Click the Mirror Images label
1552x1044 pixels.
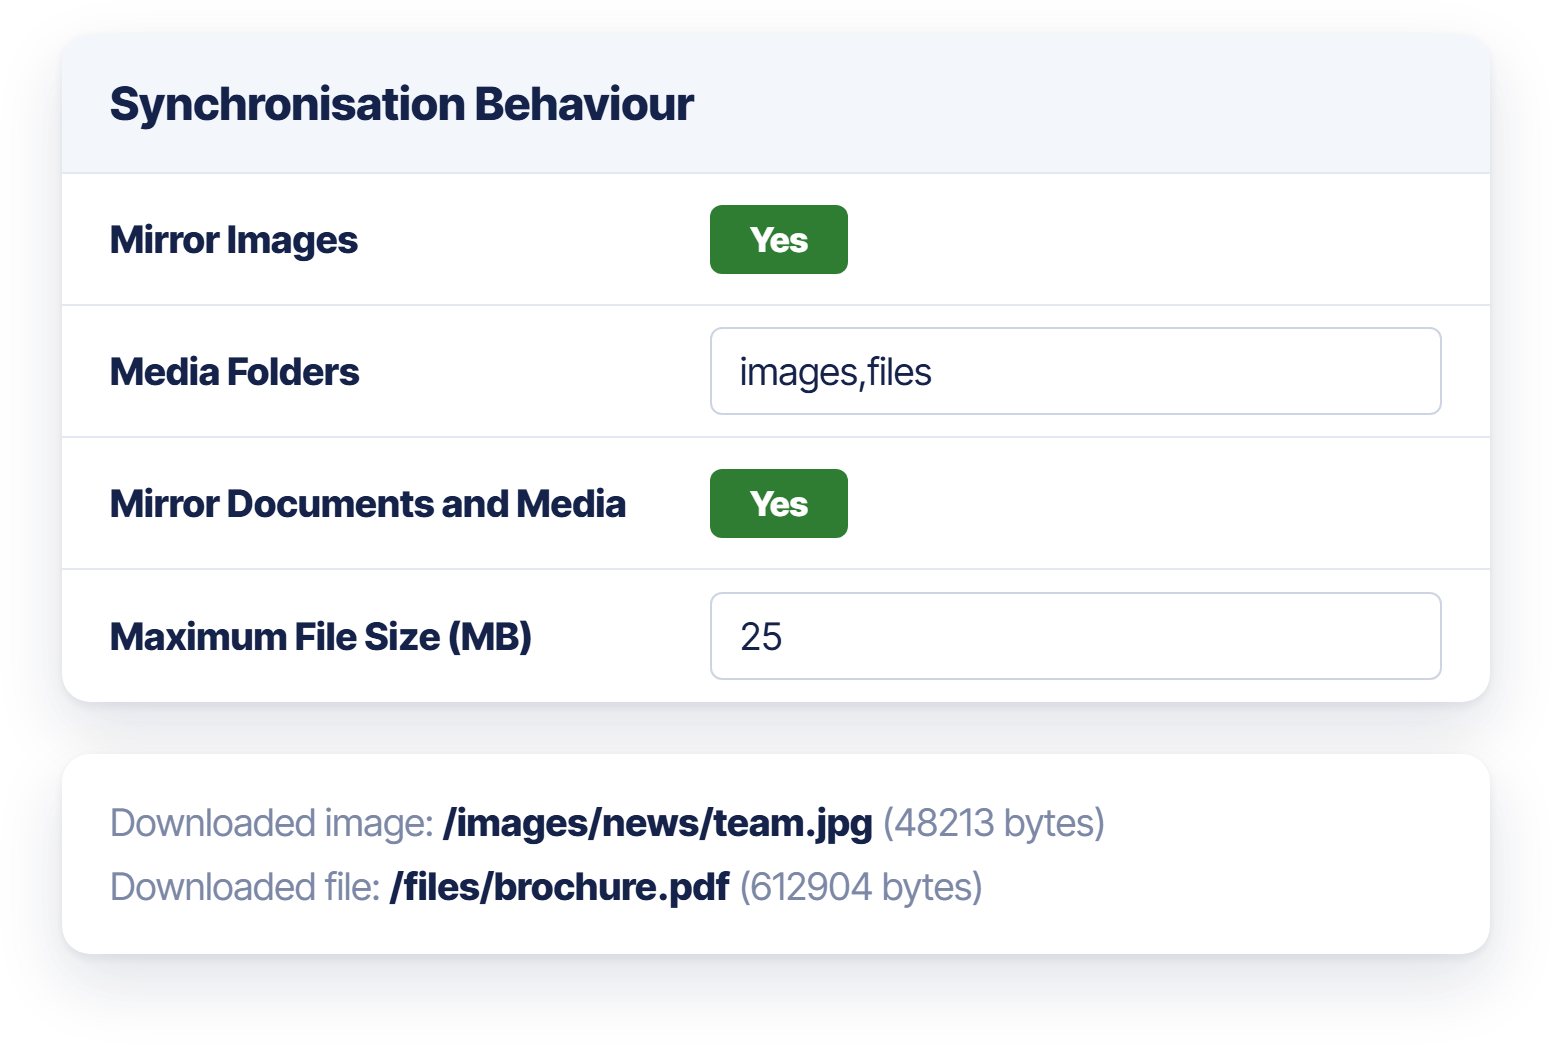234,240
